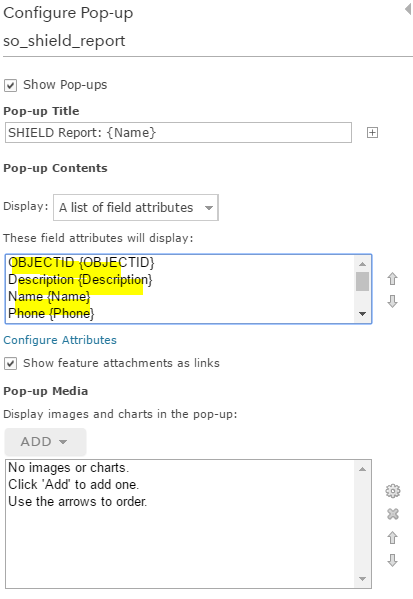This screenshot has height=599, width=413.
Task: Open the Display dropdown list
Action: coord(136,207)
